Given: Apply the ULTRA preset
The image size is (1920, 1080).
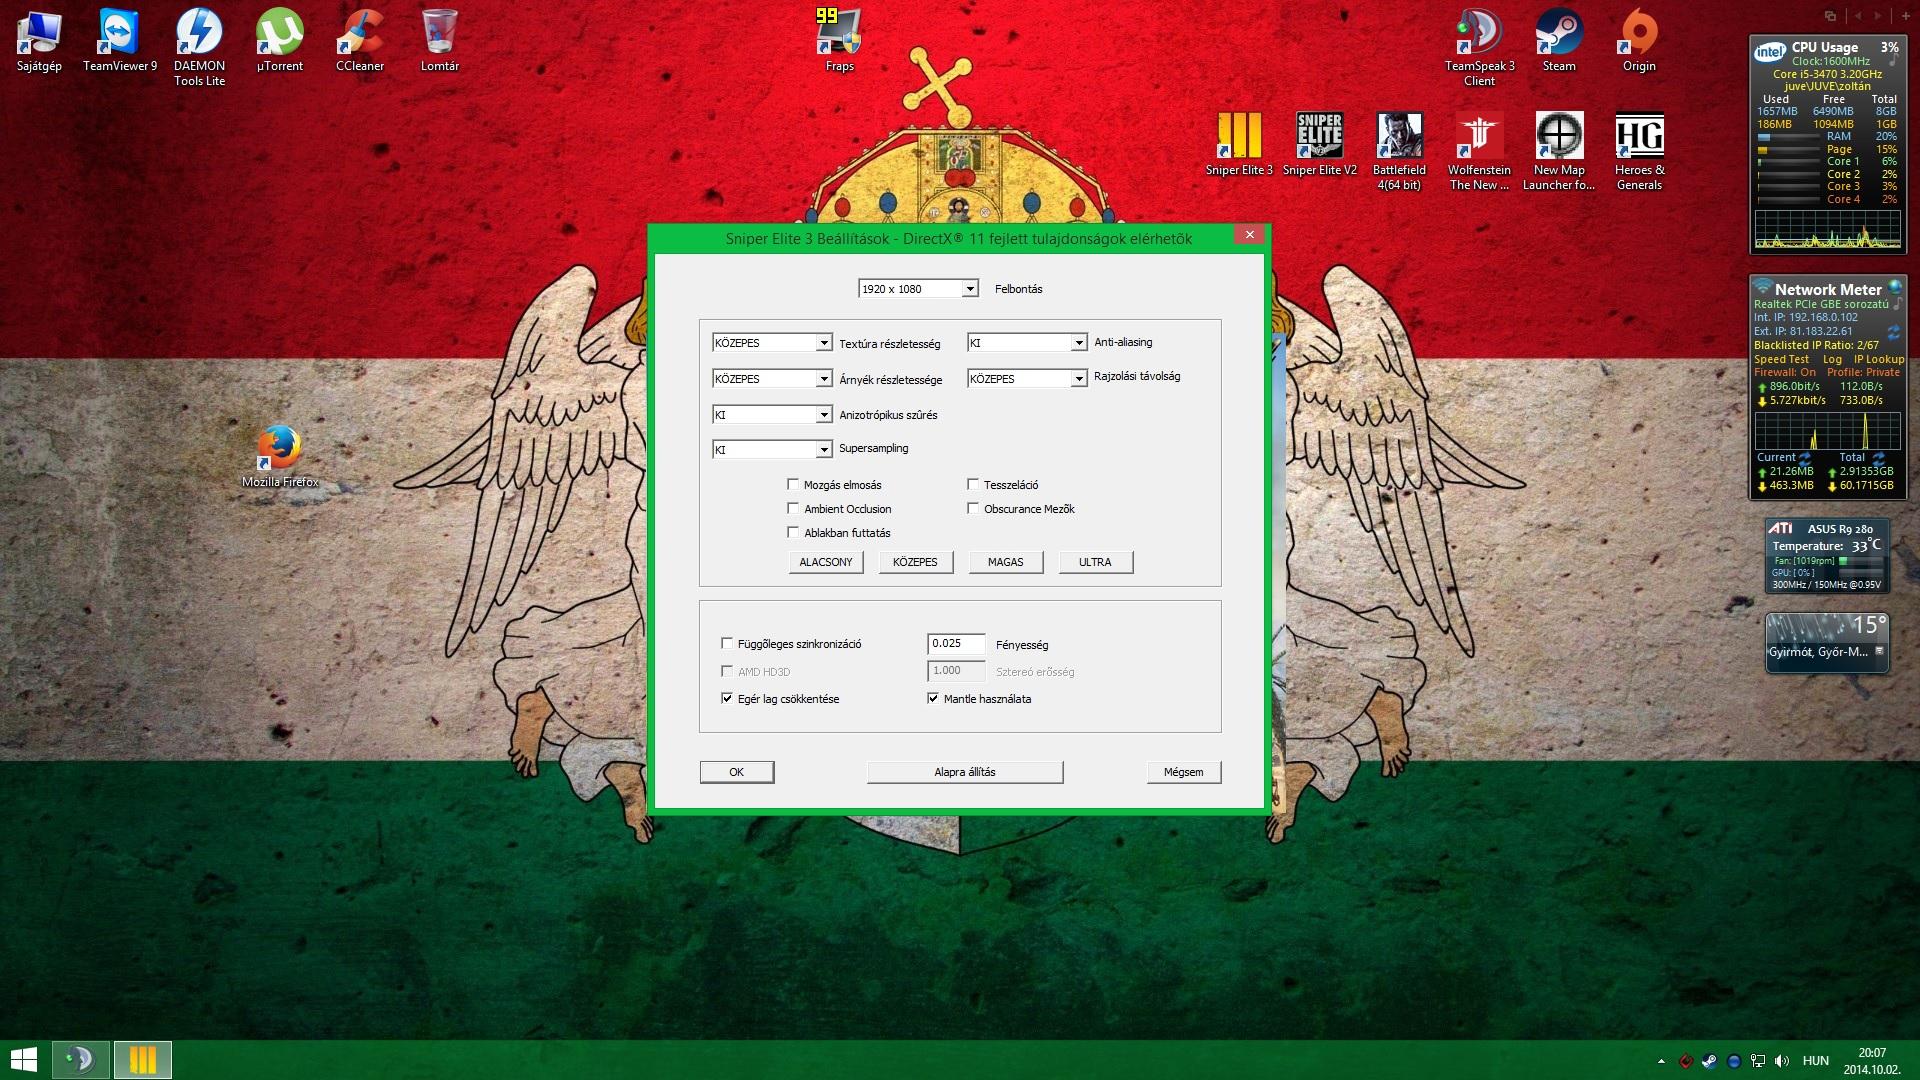Looking at the screenshot, I should coord(1095,562).
